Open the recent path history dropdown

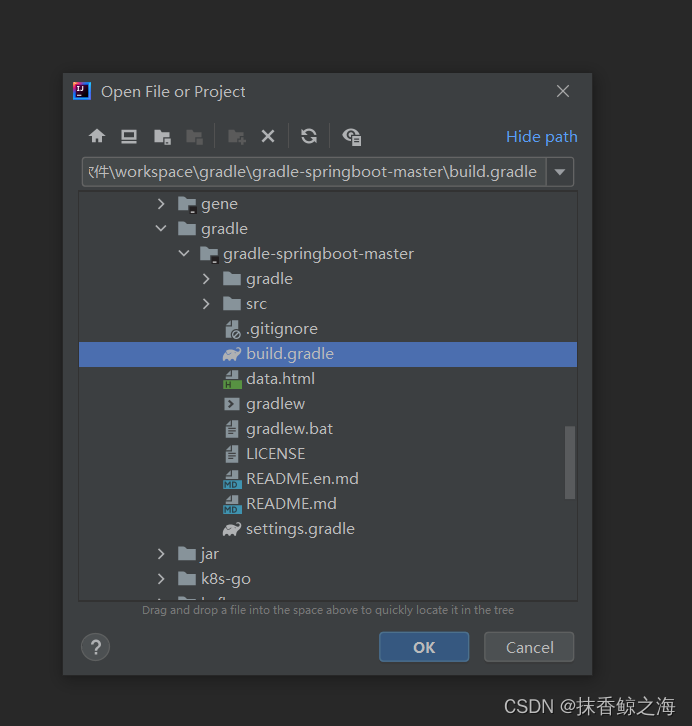tap(560, 172)
